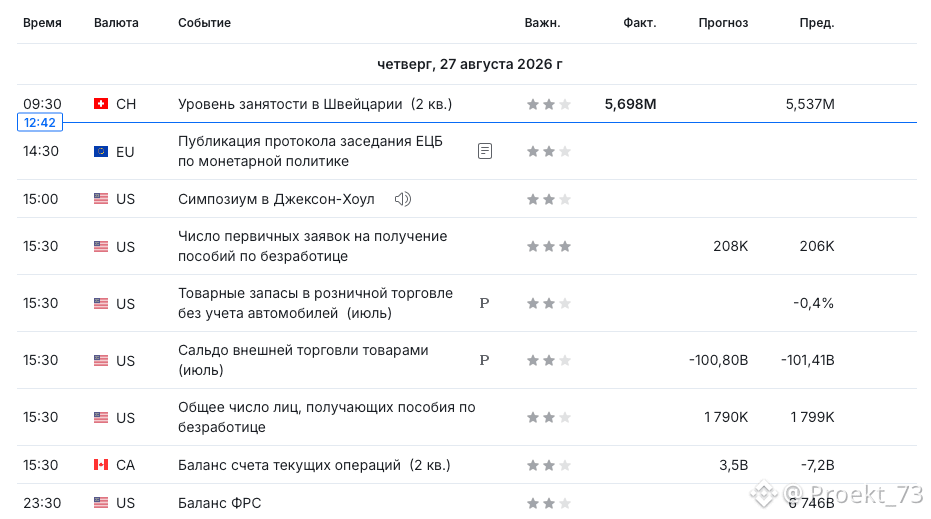Open Симпозиум в Джексон-Хоул event
This screenshot has height=519, width=931.
[x=276, y=199]
